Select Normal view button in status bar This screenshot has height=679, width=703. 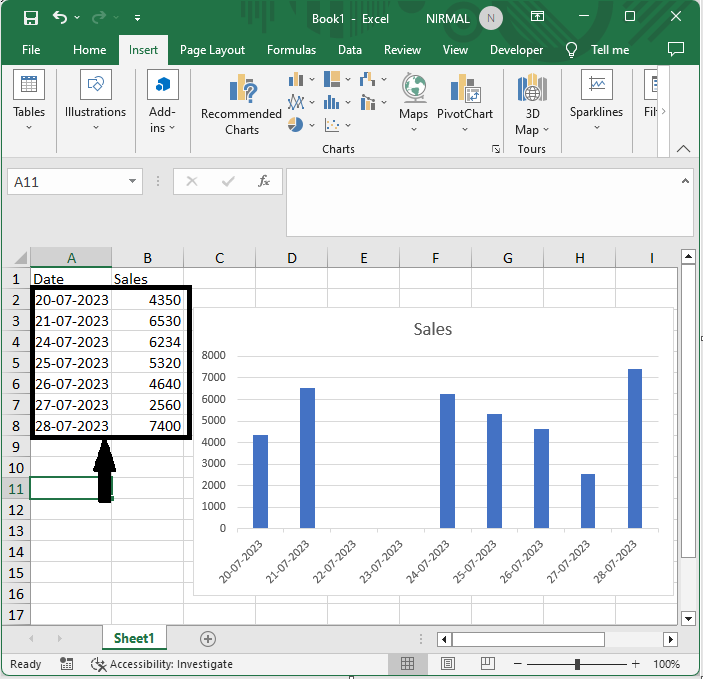pos(408,664)
